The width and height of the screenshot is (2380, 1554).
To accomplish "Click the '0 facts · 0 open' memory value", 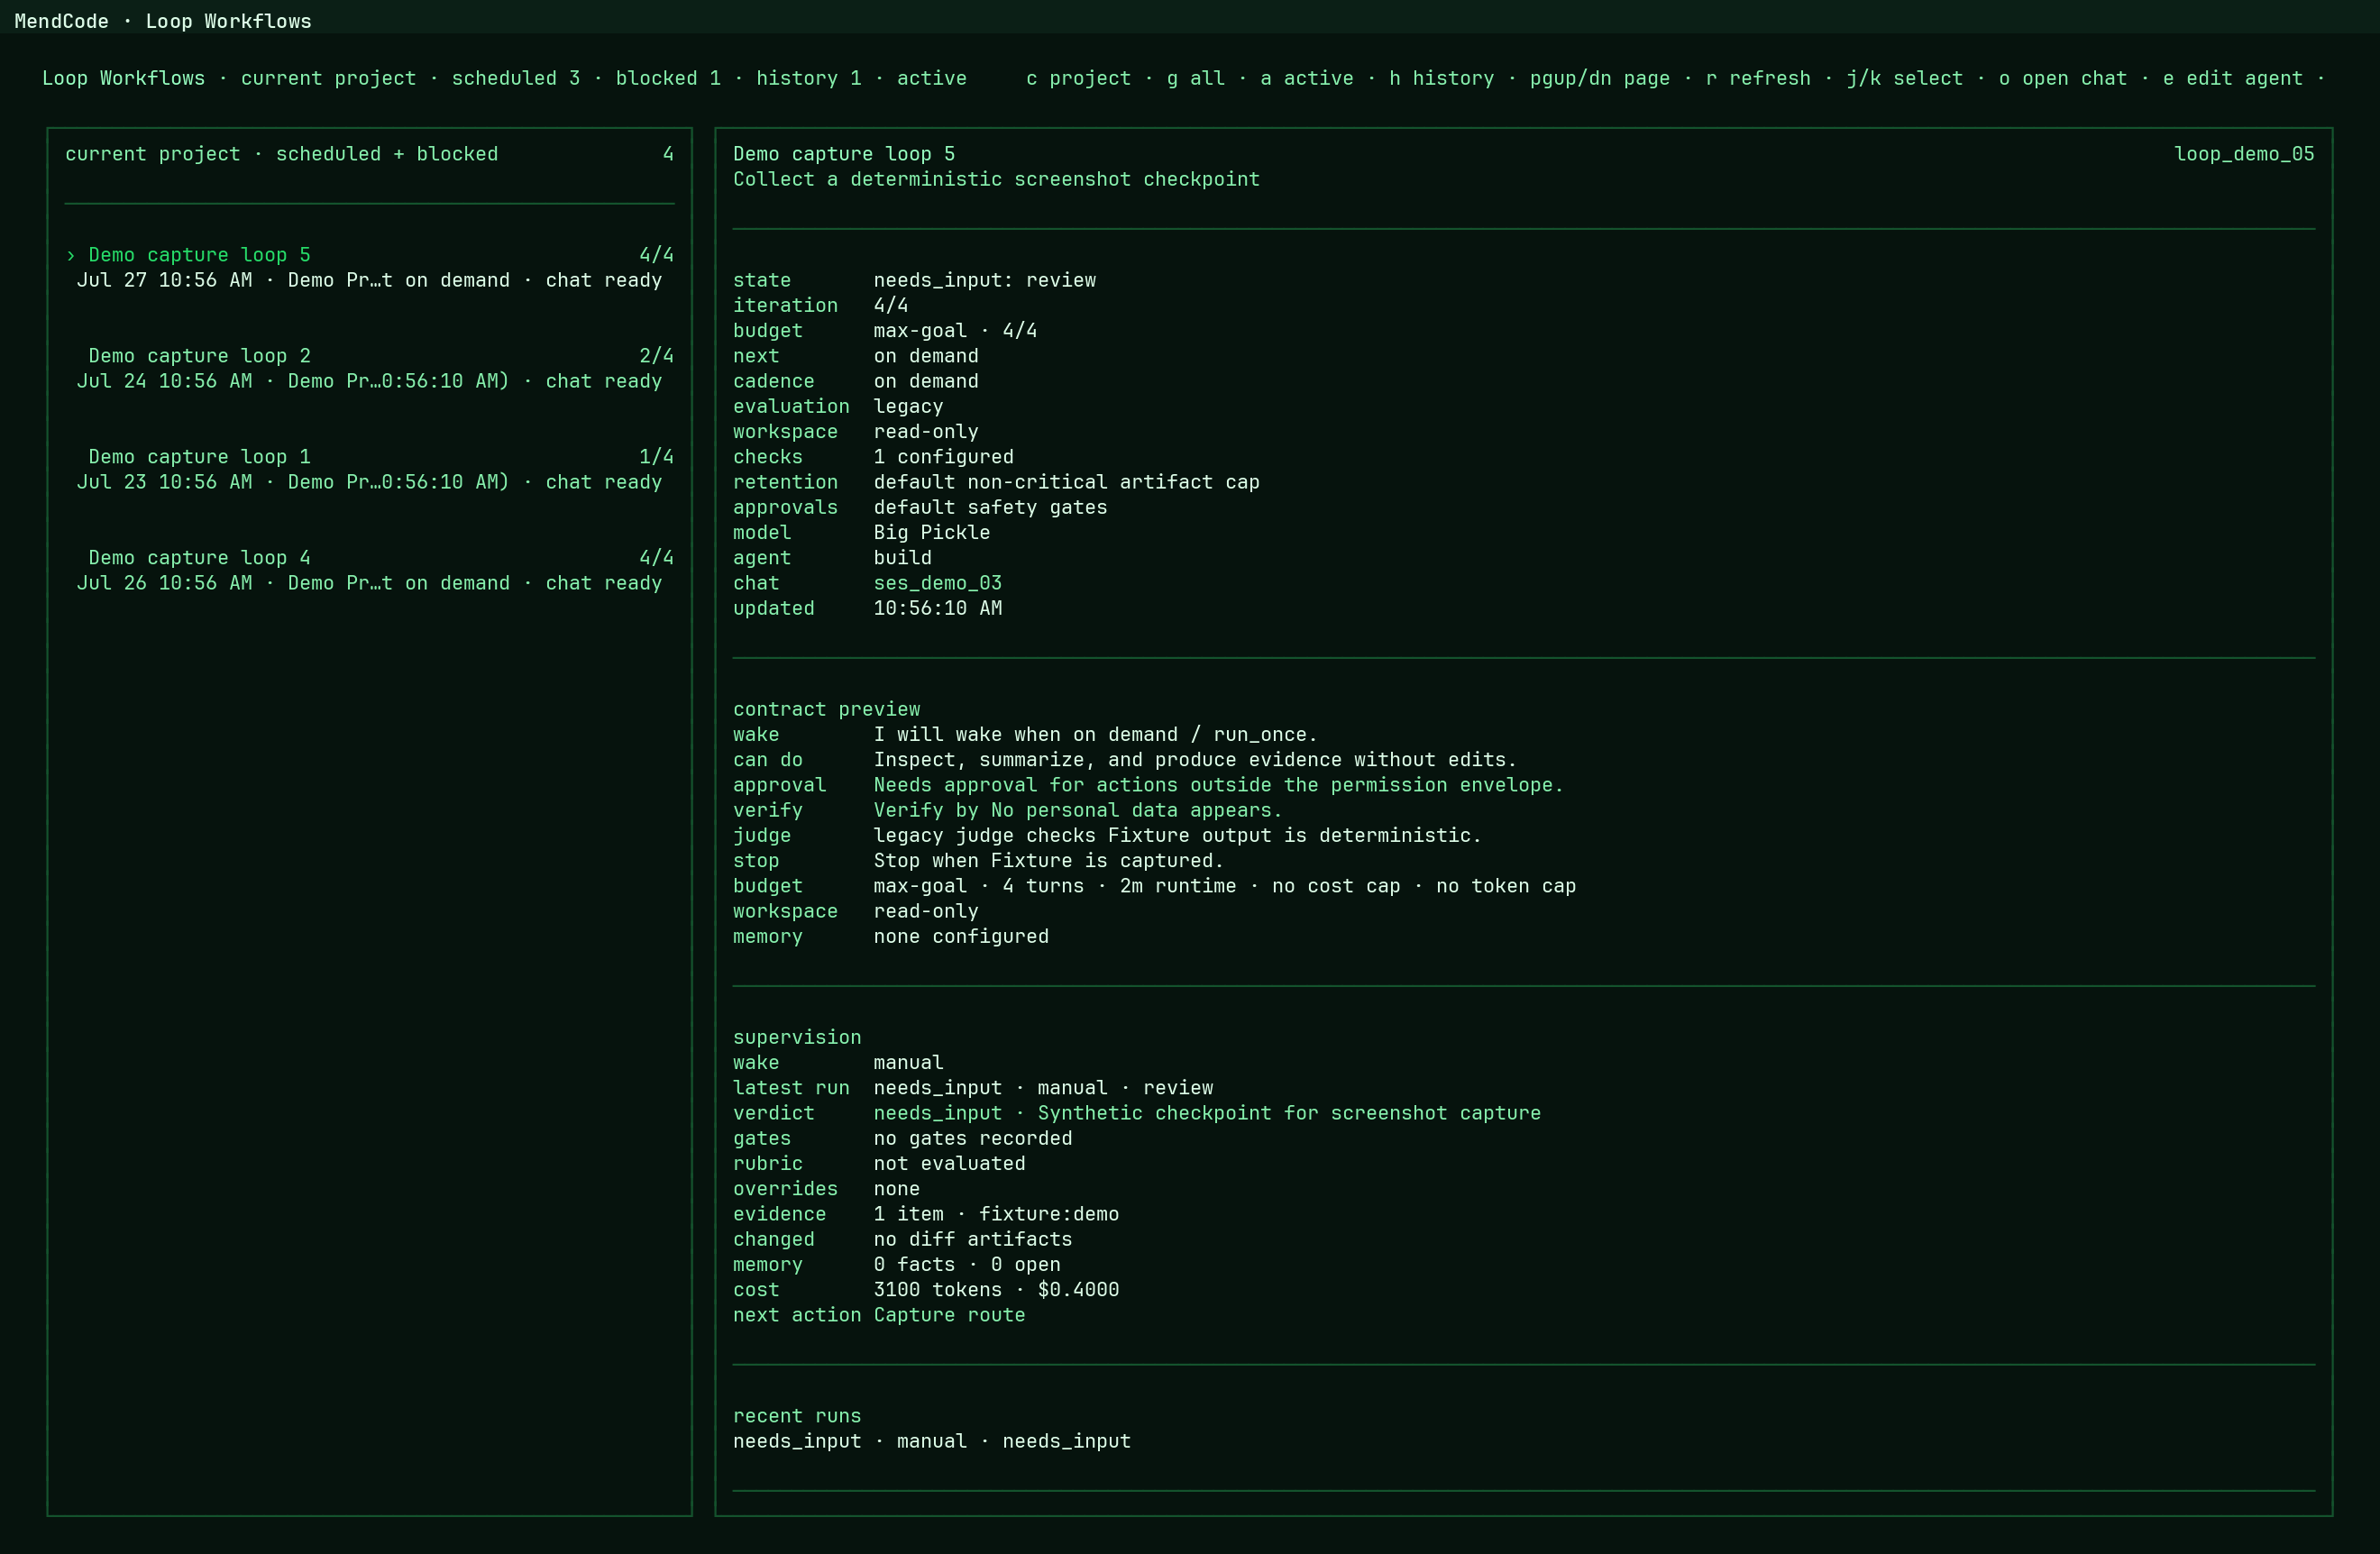I will [966, 1264].
